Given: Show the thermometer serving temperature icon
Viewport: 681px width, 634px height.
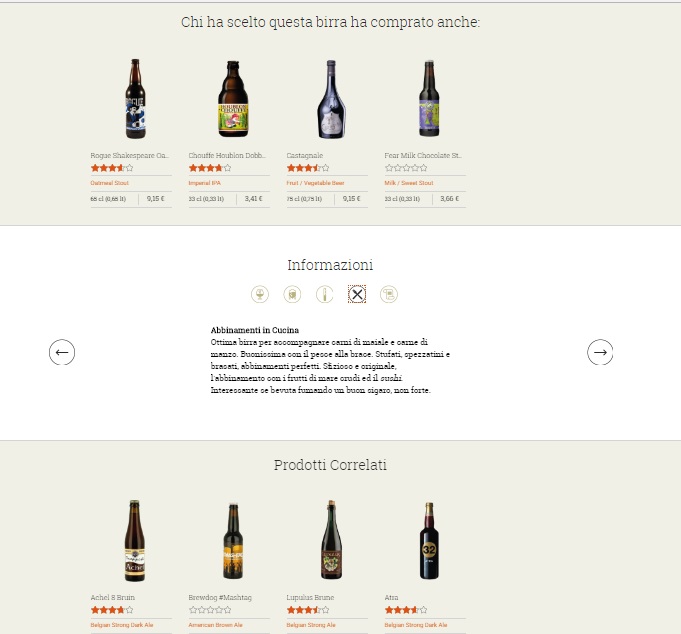Looking at the screenshot, I should 324,294.
